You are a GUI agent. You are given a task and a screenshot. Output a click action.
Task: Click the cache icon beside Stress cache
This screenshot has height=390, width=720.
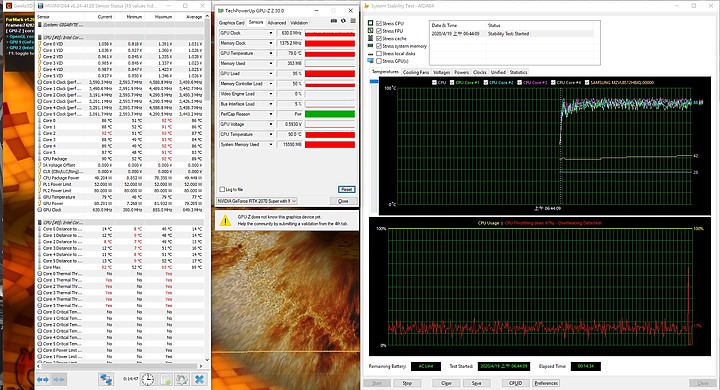click(371, 38)
